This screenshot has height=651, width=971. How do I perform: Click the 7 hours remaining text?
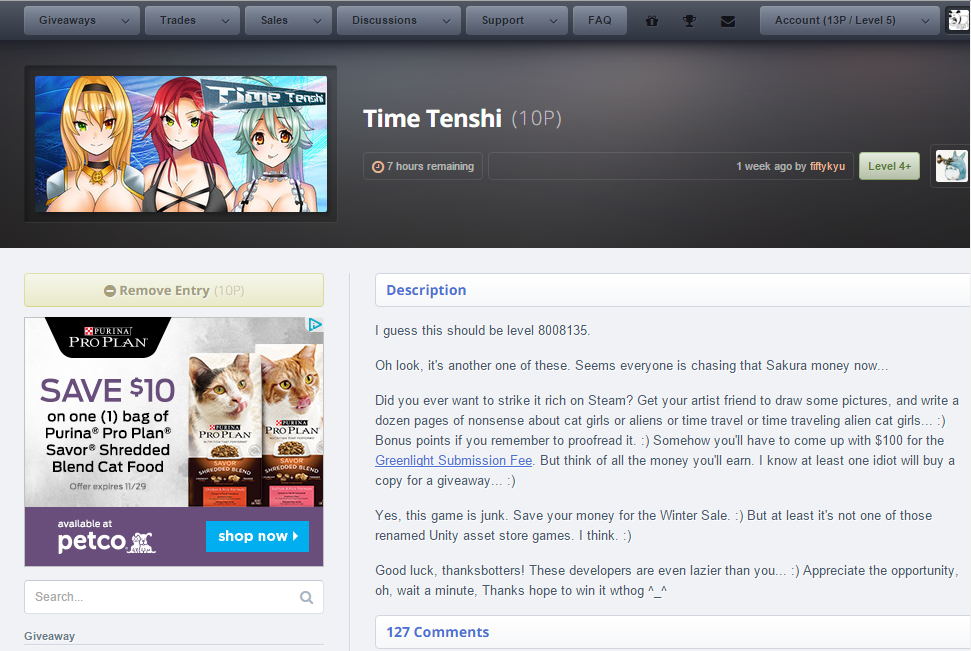pyautogui.click(x=430, y=166)
